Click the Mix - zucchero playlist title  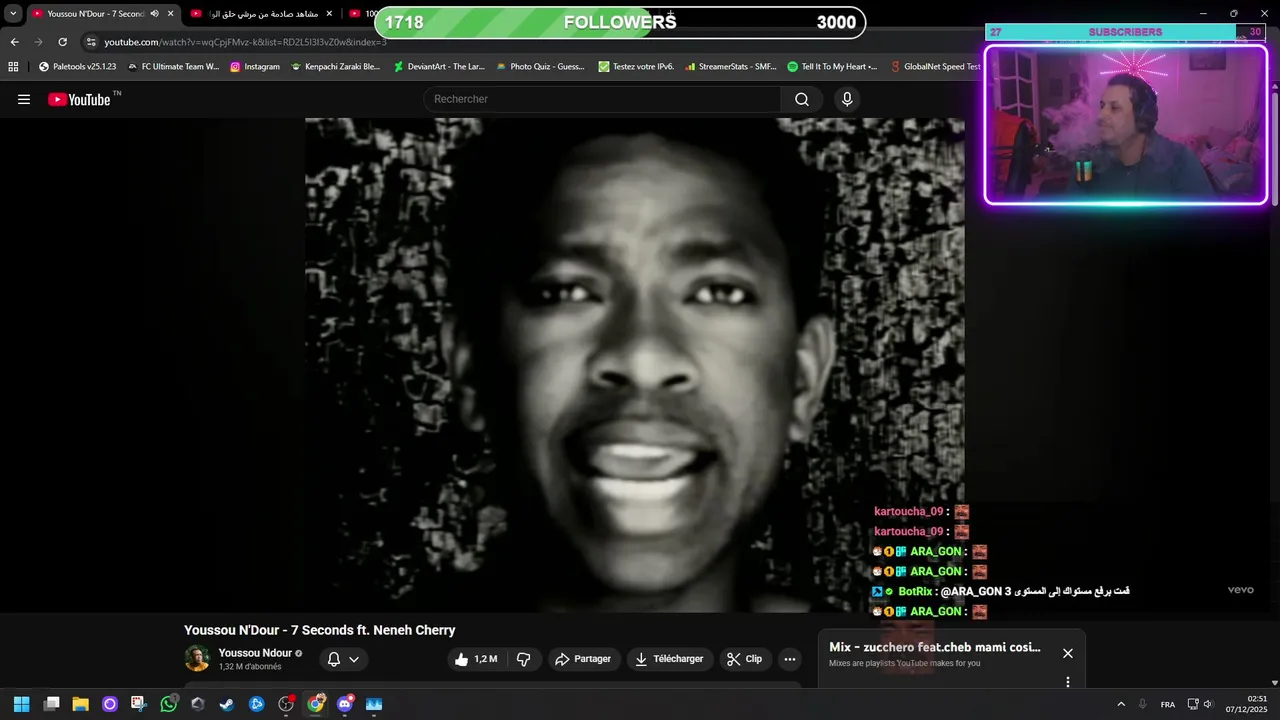point(935,647)
